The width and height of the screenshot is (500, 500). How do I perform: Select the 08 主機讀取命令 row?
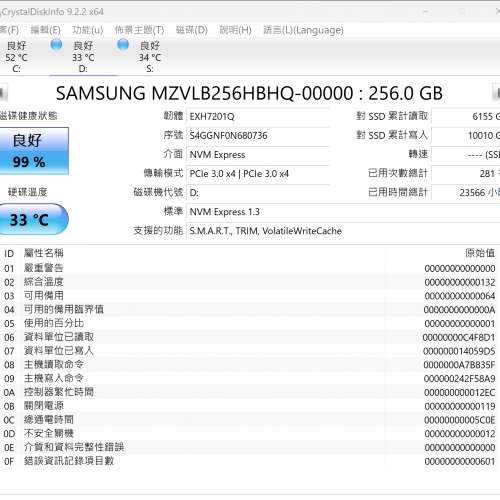pos(249,365)
